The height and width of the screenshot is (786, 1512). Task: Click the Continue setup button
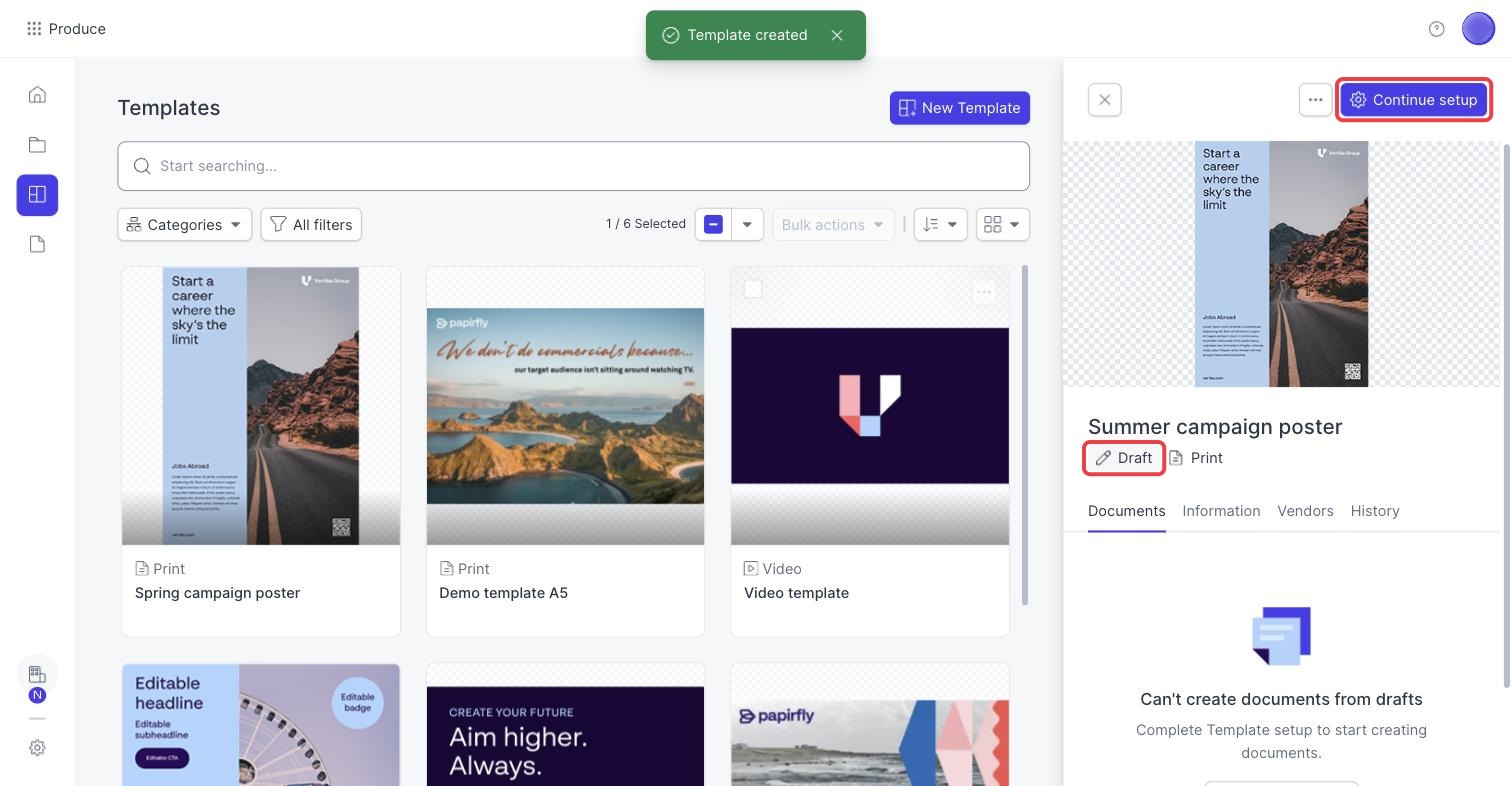point(1414,100)
